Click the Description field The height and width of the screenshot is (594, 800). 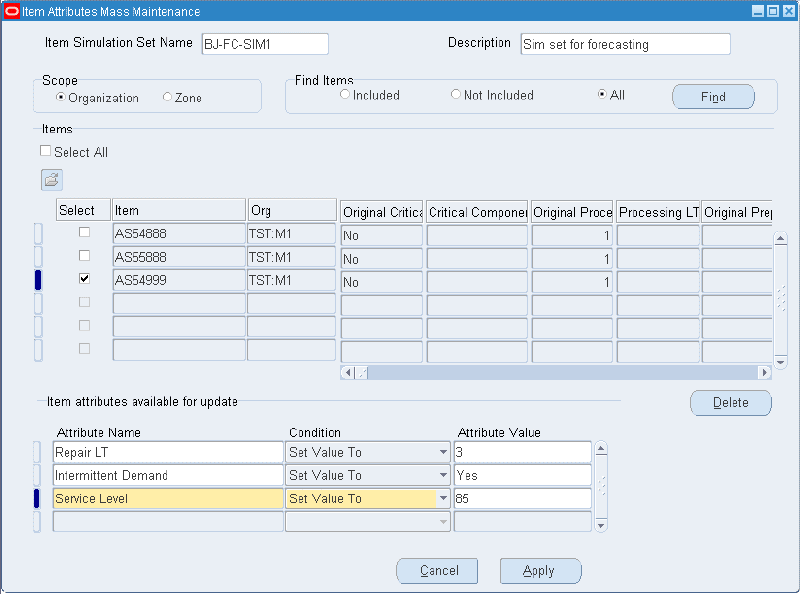click(626, 44)
